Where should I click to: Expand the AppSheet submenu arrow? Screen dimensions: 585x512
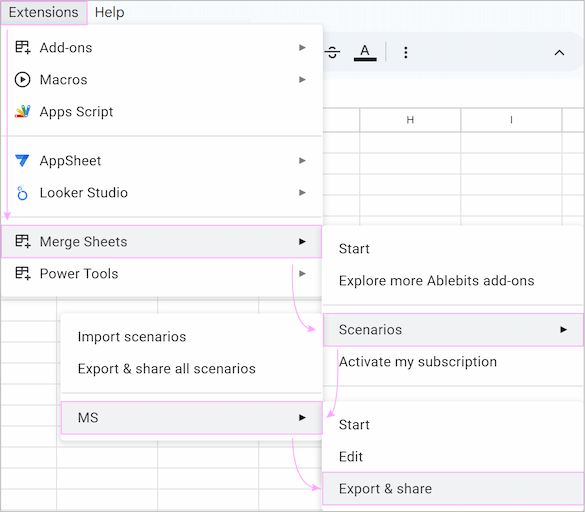tap(302, 160)
